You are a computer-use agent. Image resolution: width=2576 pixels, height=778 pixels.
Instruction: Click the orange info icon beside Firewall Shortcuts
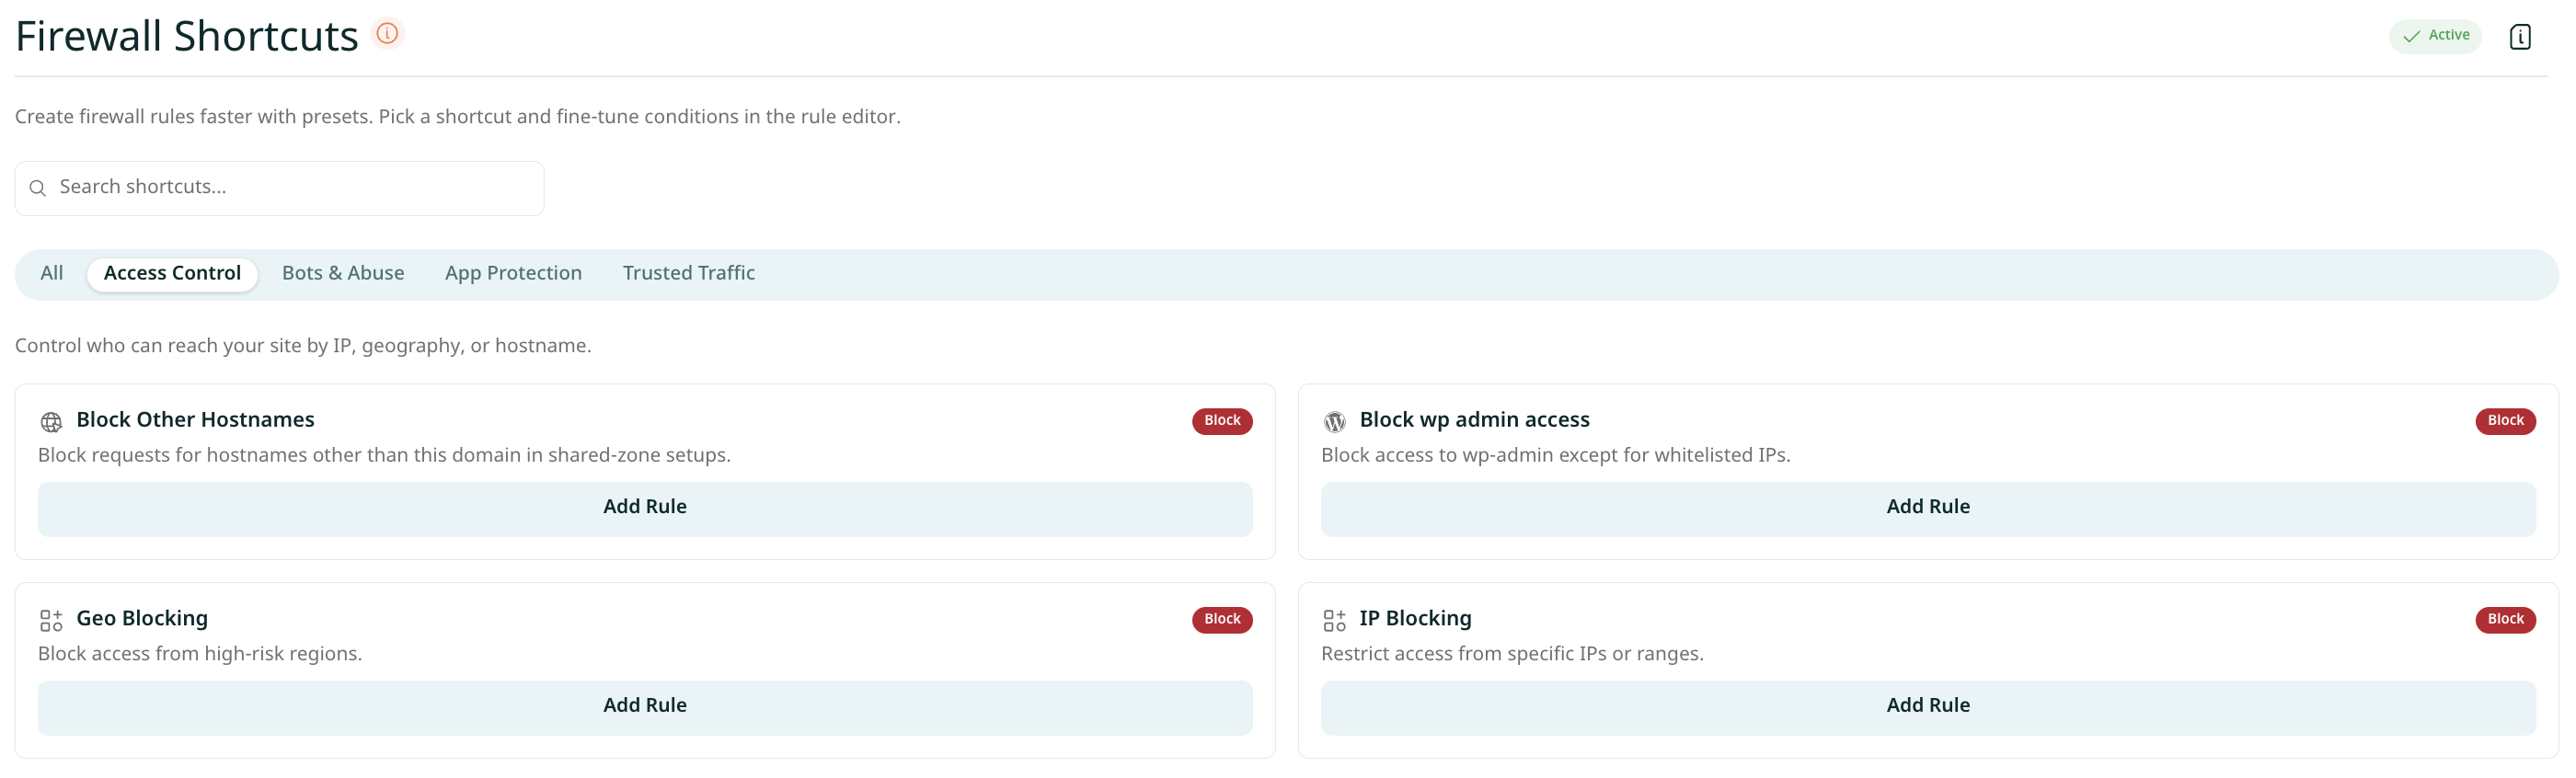click(x=387, y=34)
